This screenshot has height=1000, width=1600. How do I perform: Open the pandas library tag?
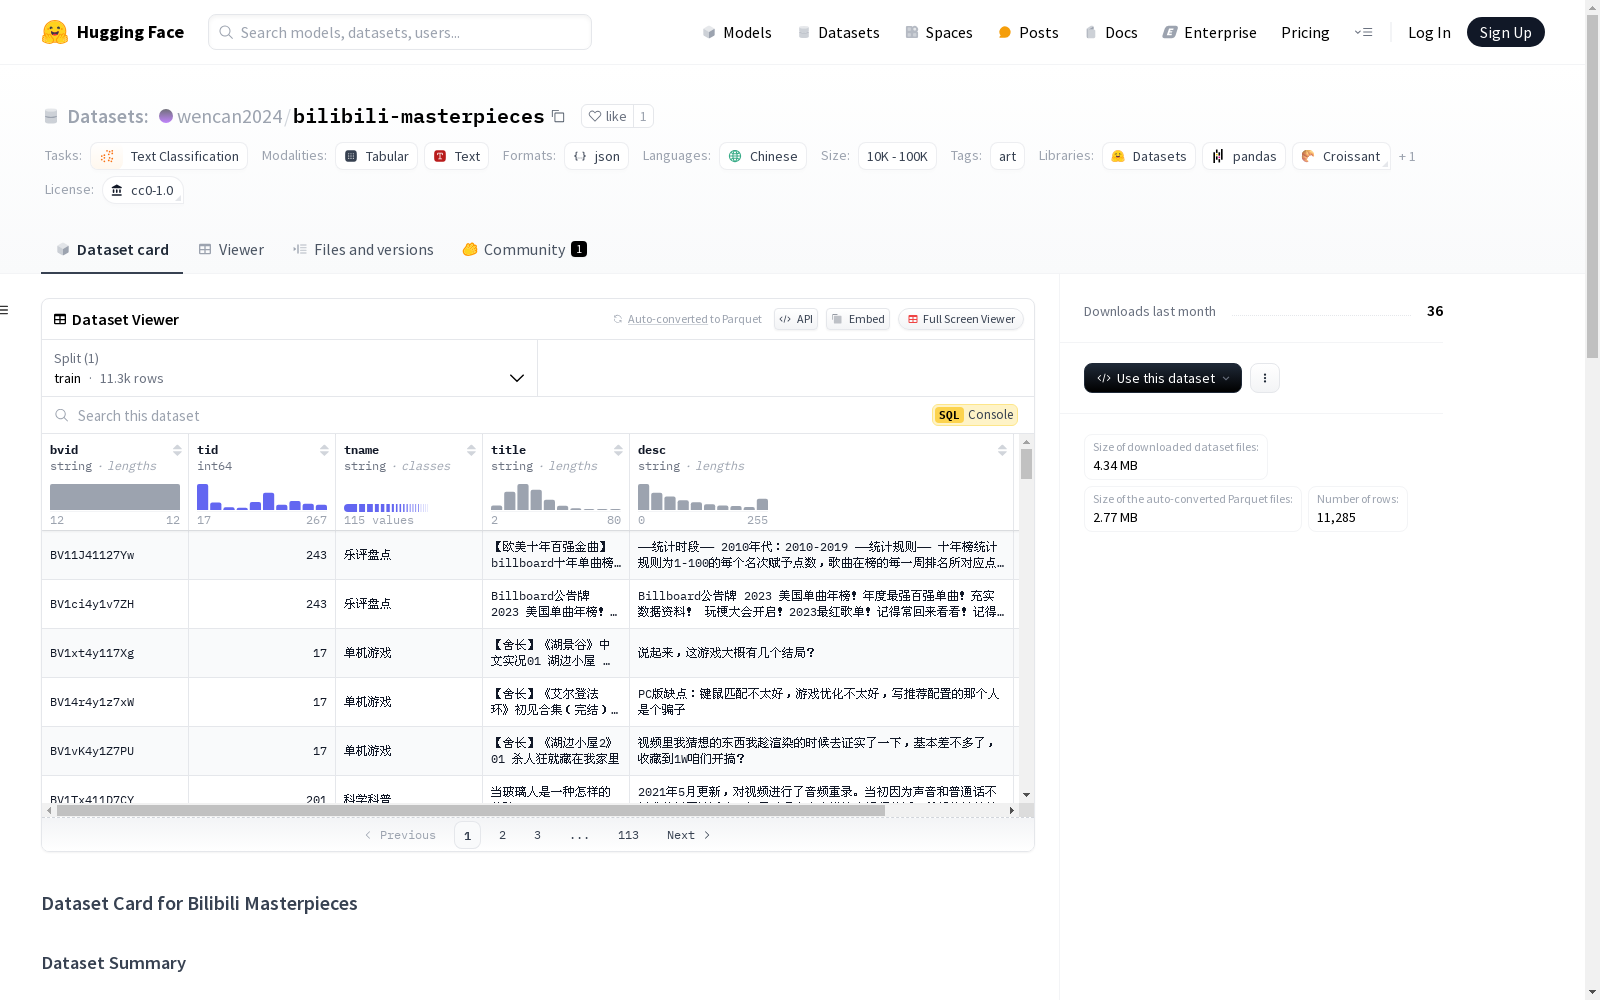[1244, 156]
